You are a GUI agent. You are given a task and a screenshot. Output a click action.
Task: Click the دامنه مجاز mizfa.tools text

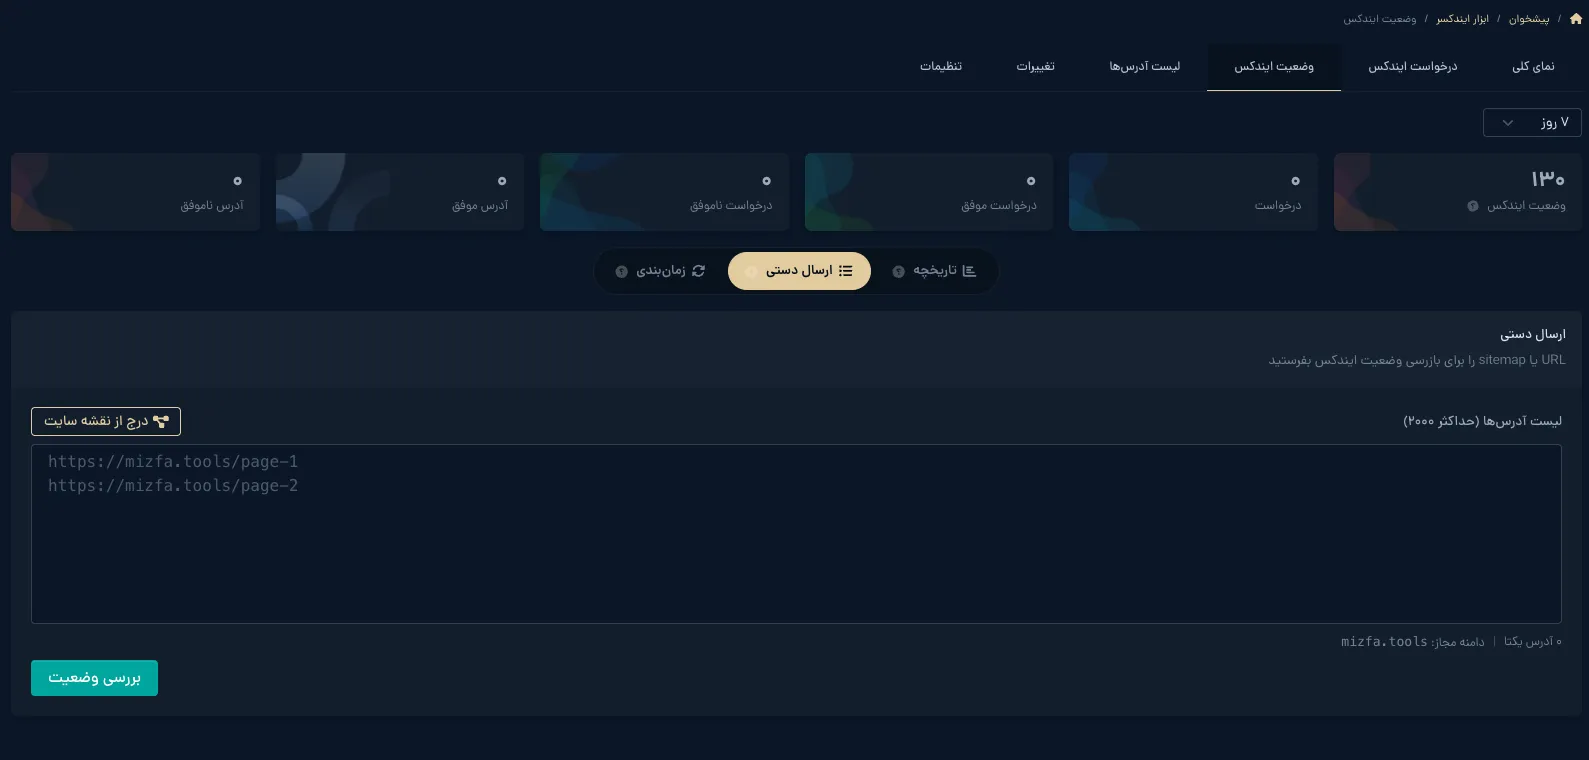point(1413,642)
